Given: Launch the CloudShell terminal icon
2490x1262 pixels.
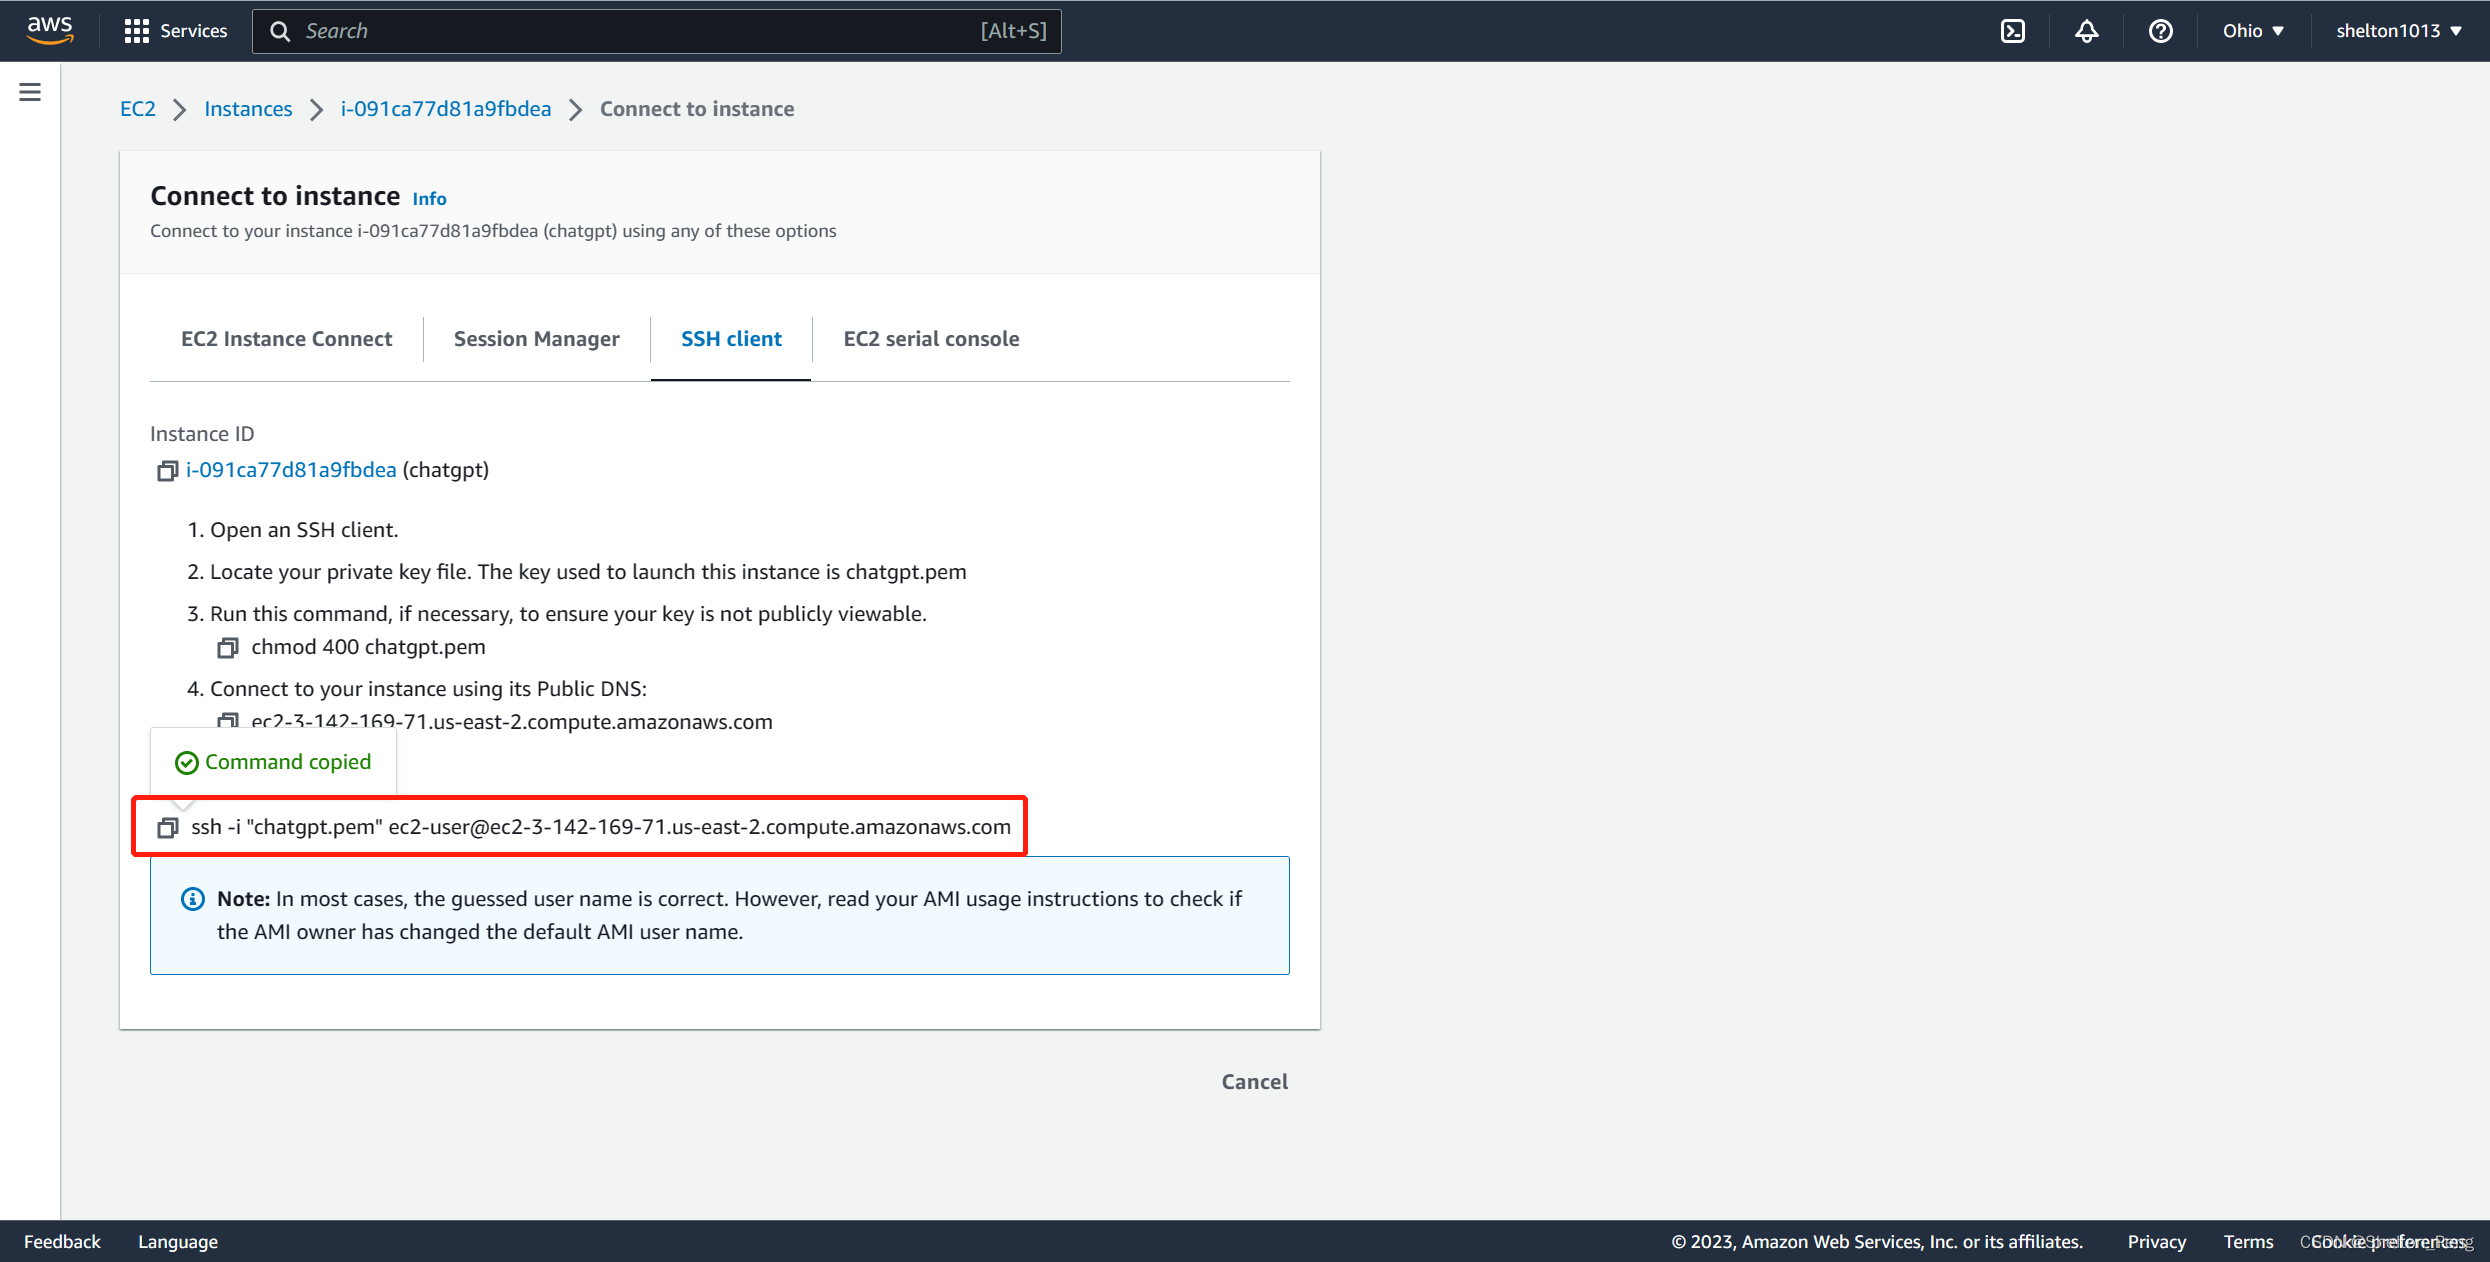Looking at the screenshot, I should 2012,31.
